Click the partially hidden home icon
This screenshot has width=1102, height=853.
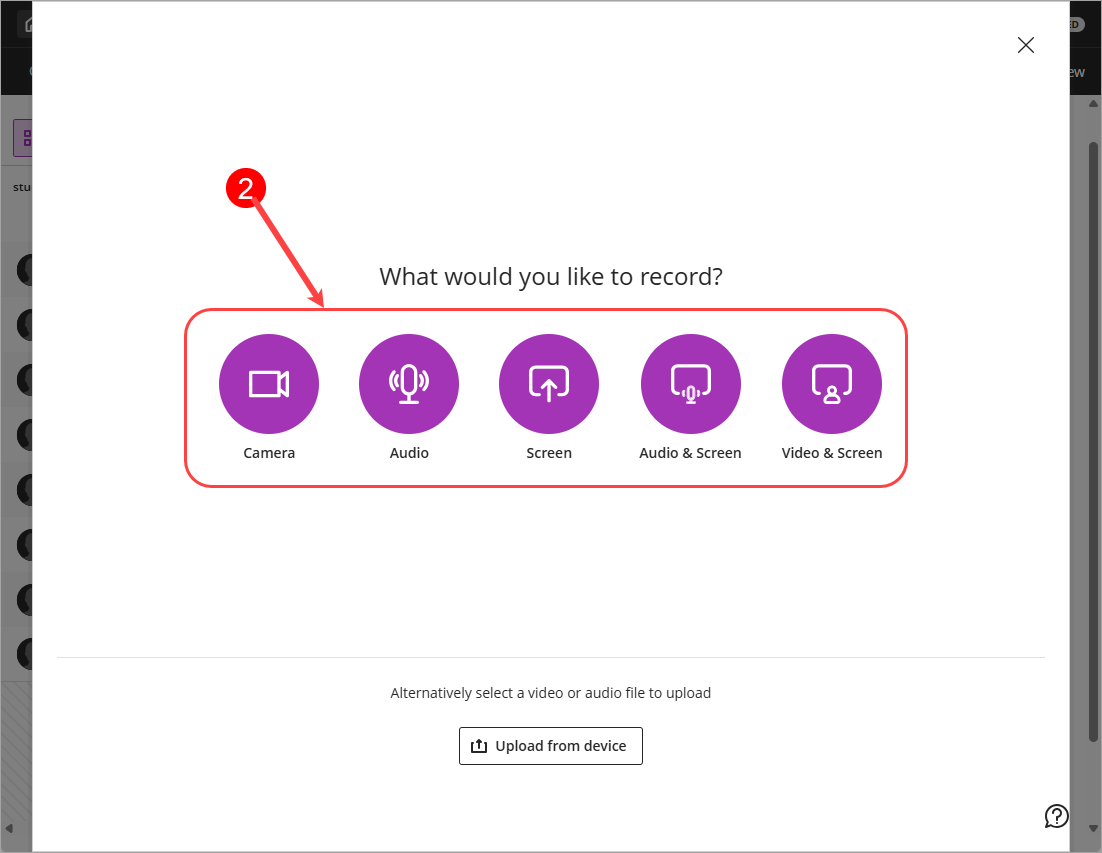(x=29, y=25)
